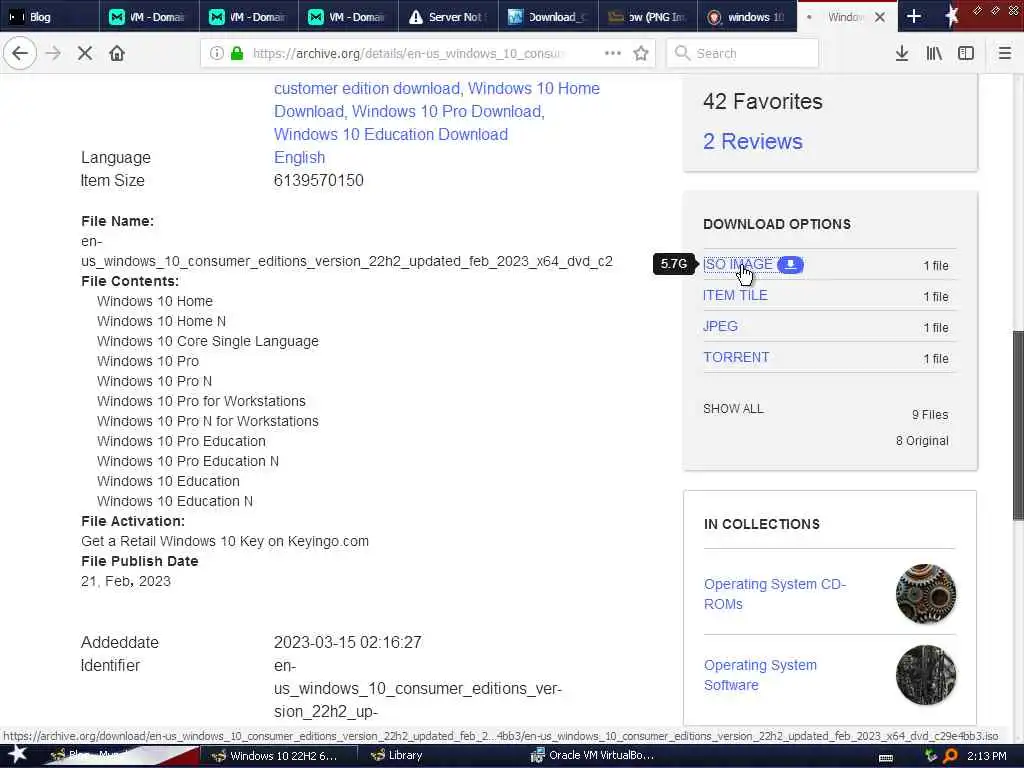1024x768 pixels.
Task: Open the TORRENT download link
Action: [x=736, y=357]
